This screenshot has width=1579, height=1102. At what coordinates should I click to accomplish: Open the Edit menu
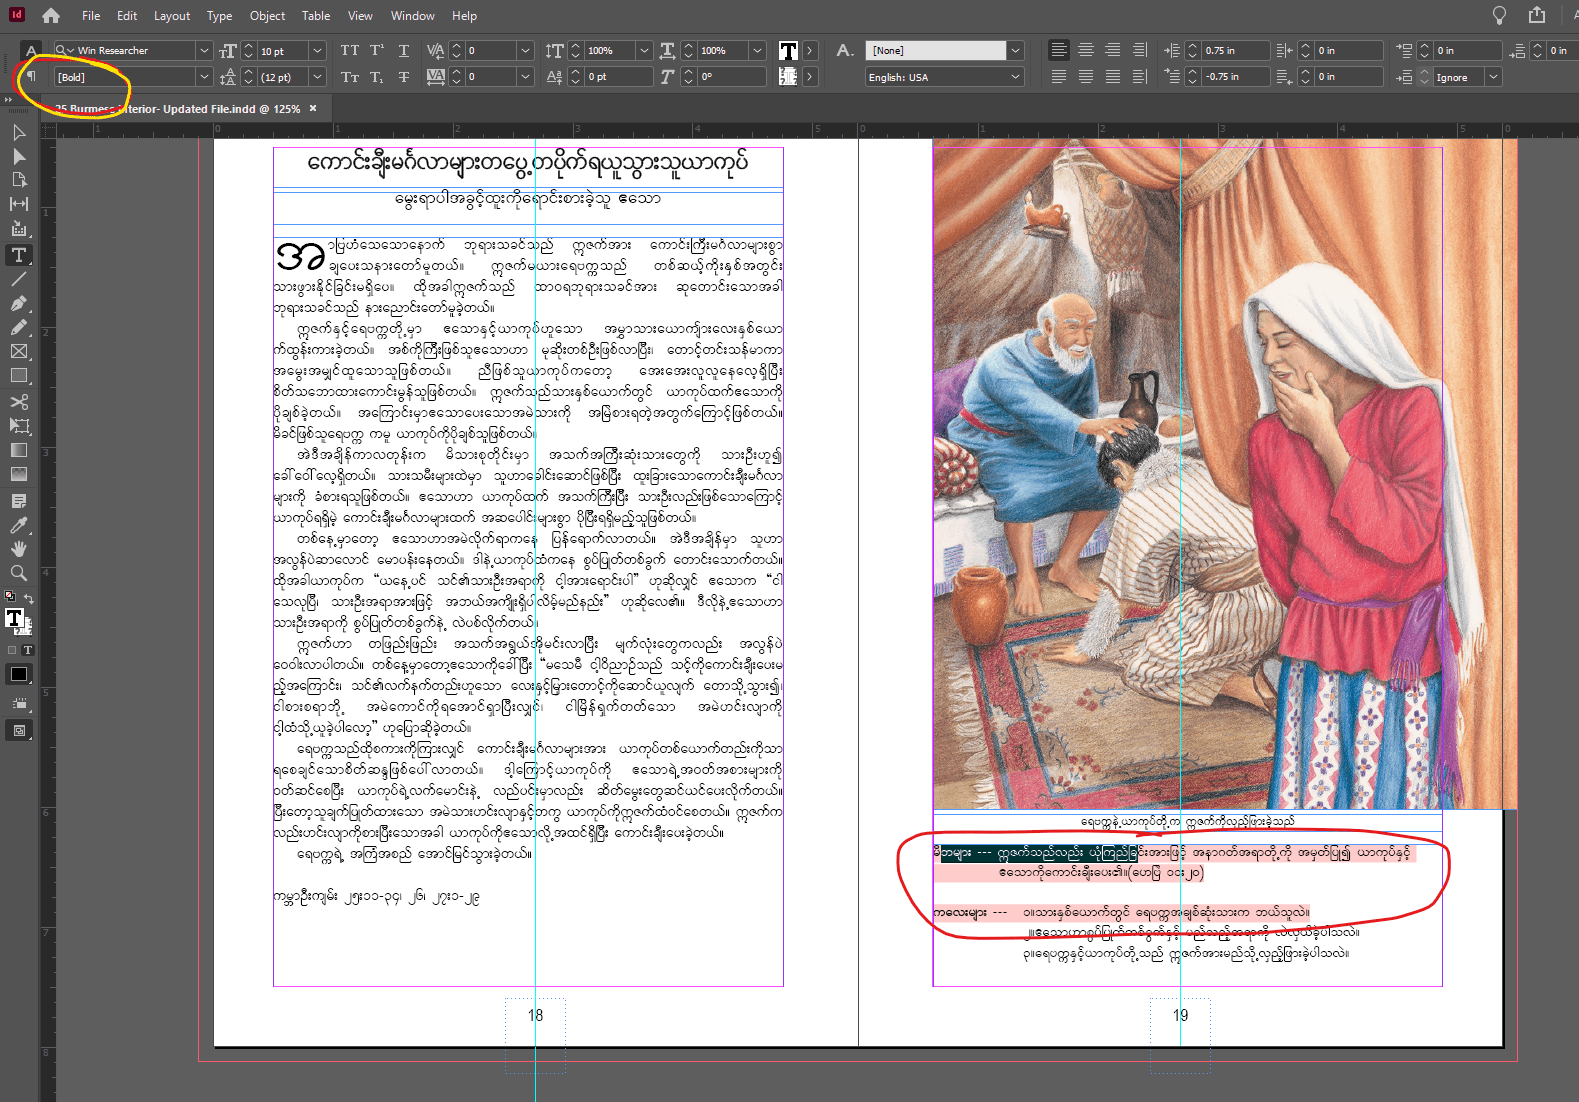pyautogui.click(x=127, y=16)
